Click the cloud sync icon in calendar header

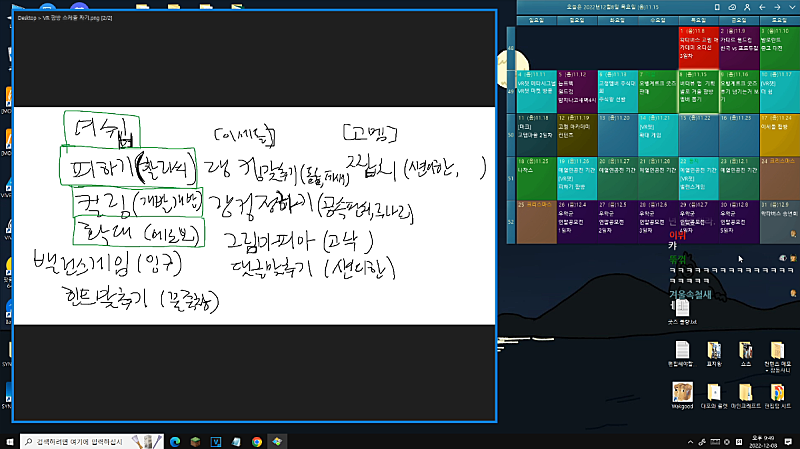(732, 7)
